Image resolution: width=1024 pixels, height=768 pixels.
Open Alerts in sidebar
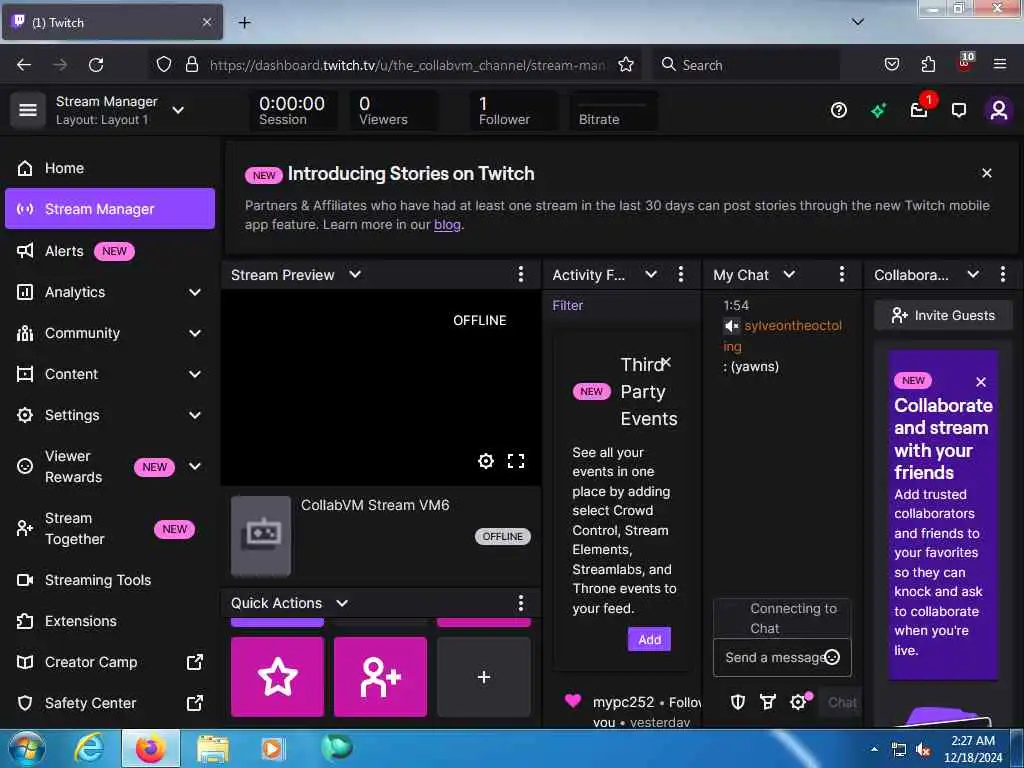point(110,251)
